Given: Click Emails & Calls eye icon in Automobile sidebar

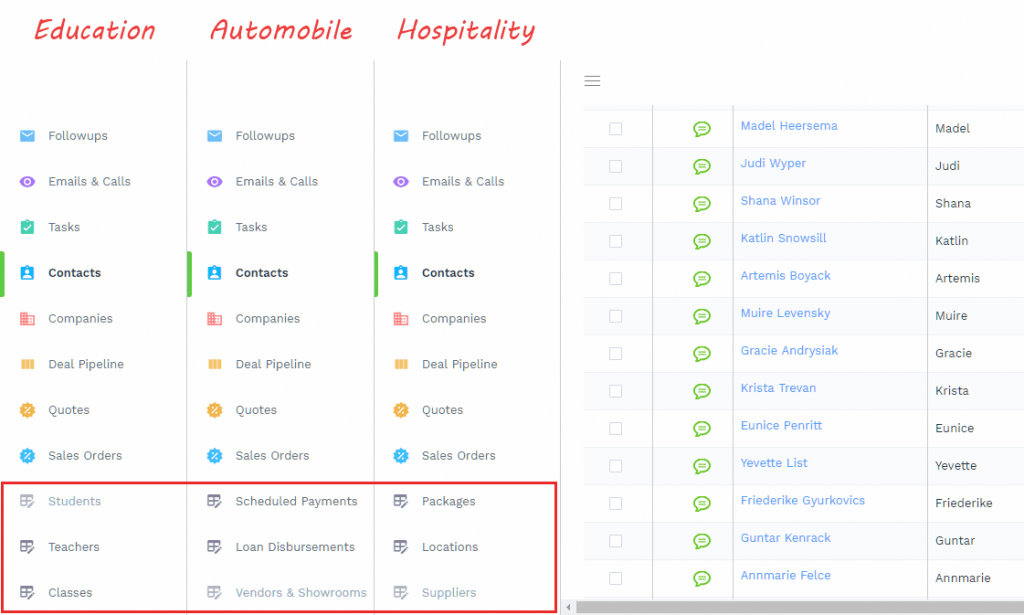Looking at the screenshot, I should 214,182.
